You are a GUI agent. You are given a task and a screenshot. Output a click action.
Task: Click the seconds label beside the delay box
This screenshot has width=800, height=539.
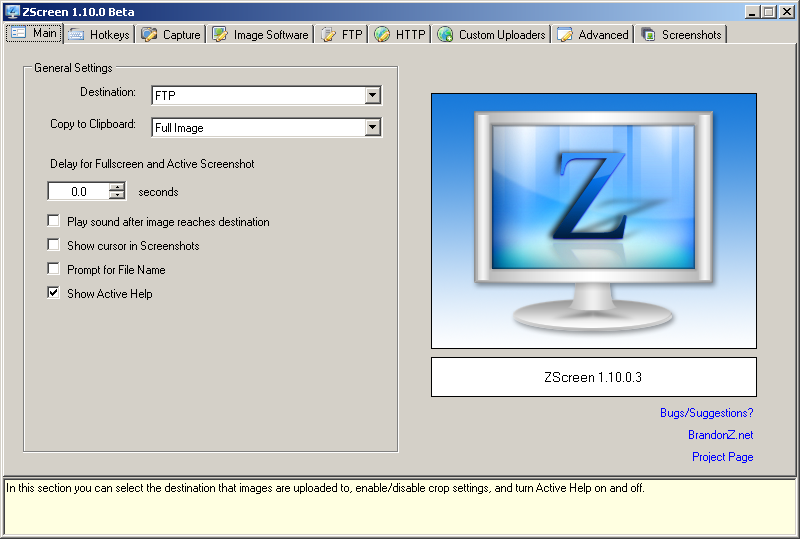pyautogui.click(x=158, y=192)
